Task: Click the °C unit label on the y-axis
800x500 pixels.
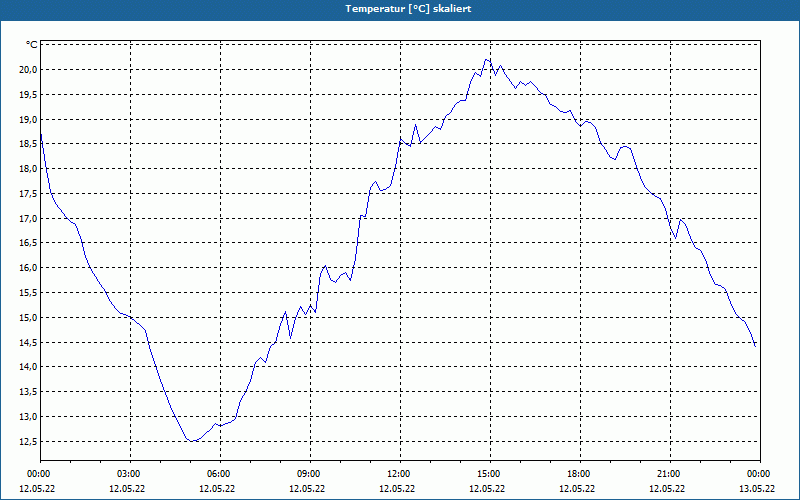Action: [x=32, y=45]
